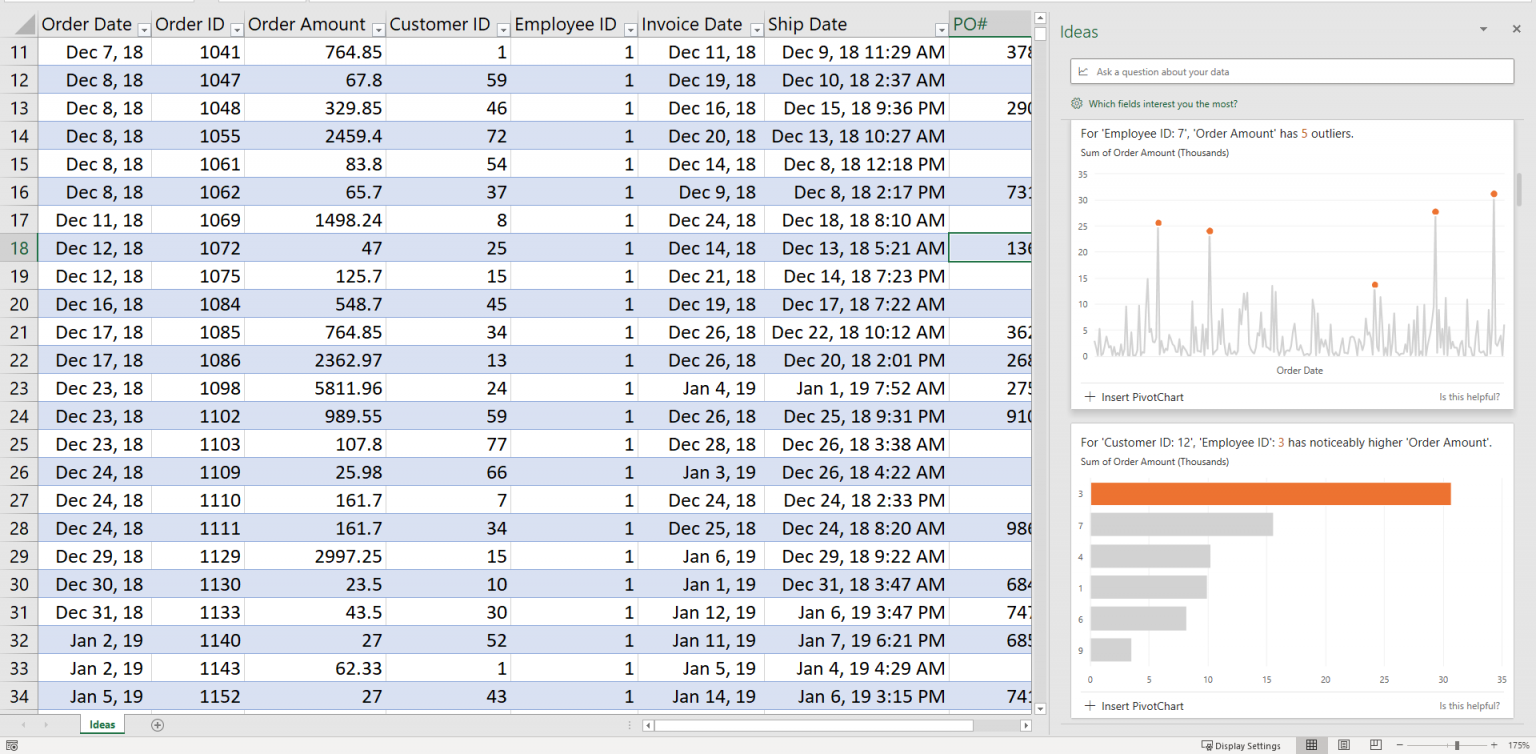The width and height of the screenshot is (1536, 754).
Task: Zoom in using the plus icon
Action: pyautogui.click(x=1494, y=744)
